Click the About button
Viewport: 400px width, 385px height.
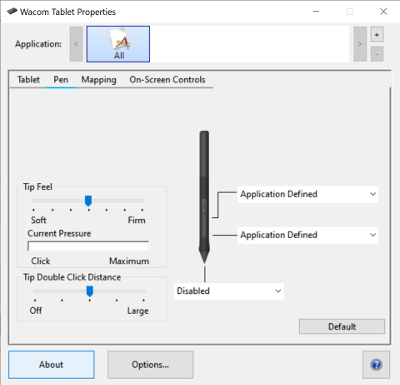(51, 365)
